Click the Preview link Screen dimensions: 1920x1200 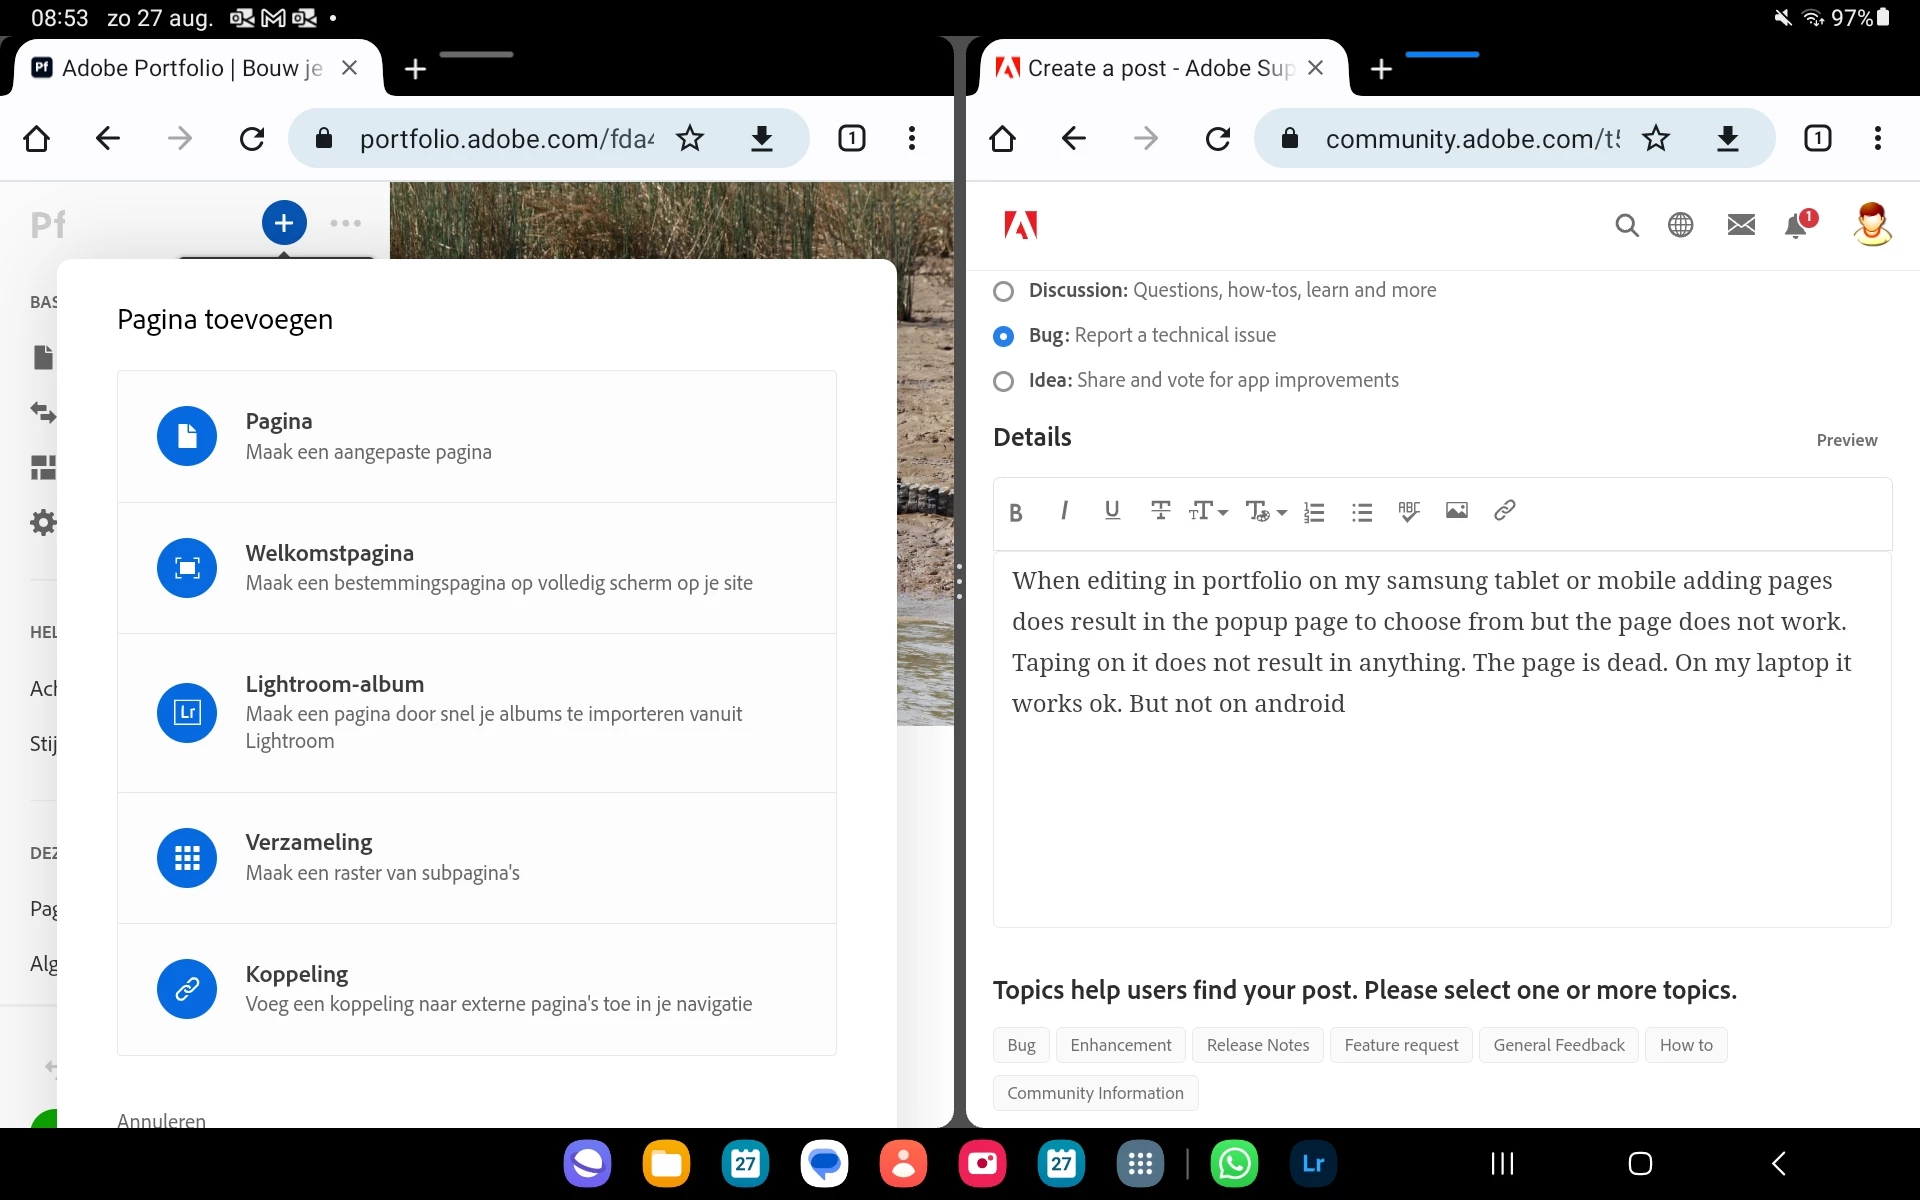click(1846, 440)
